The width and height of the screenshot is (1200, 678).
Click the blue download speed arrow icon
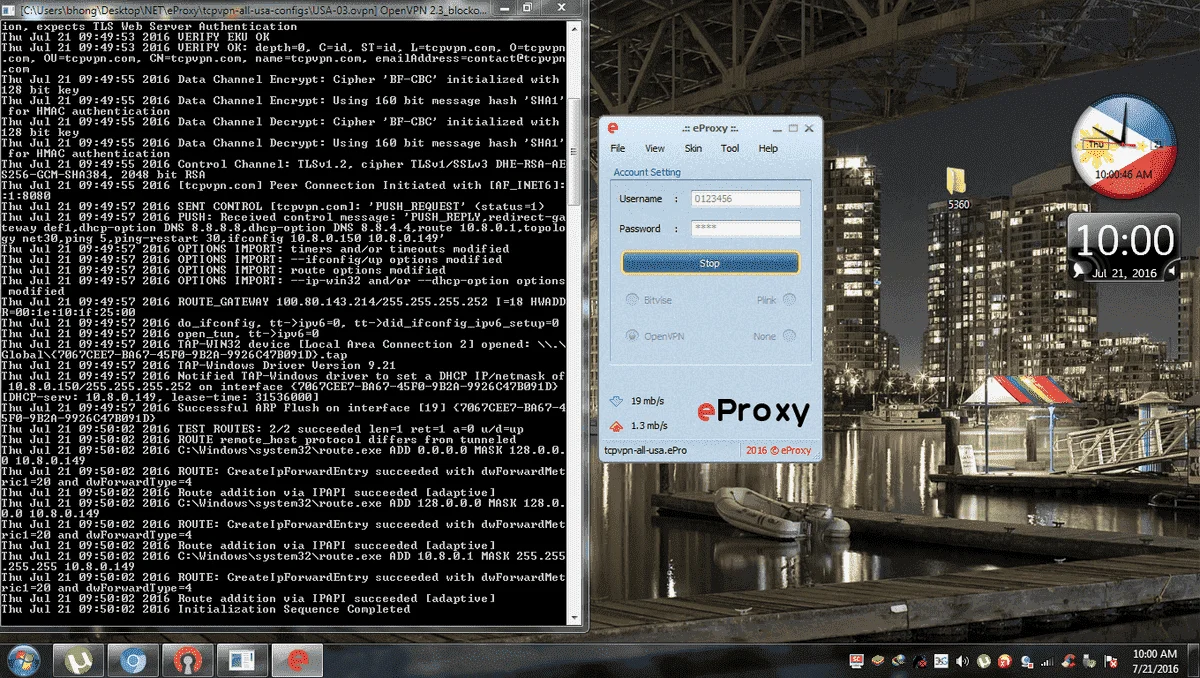click(615, 402)
